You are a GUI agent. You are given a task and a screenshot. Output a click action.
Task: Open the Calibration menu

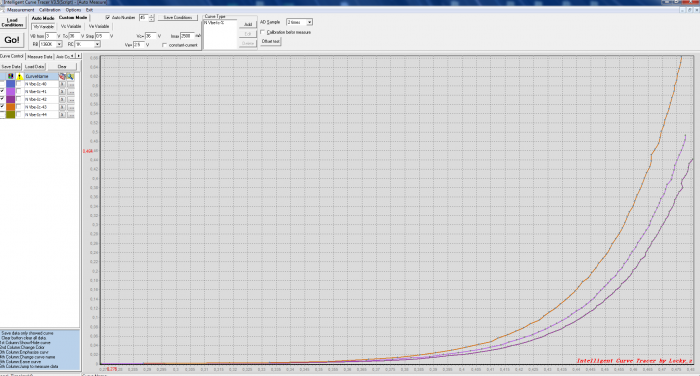pyautogui.click(x=50, y=10)
